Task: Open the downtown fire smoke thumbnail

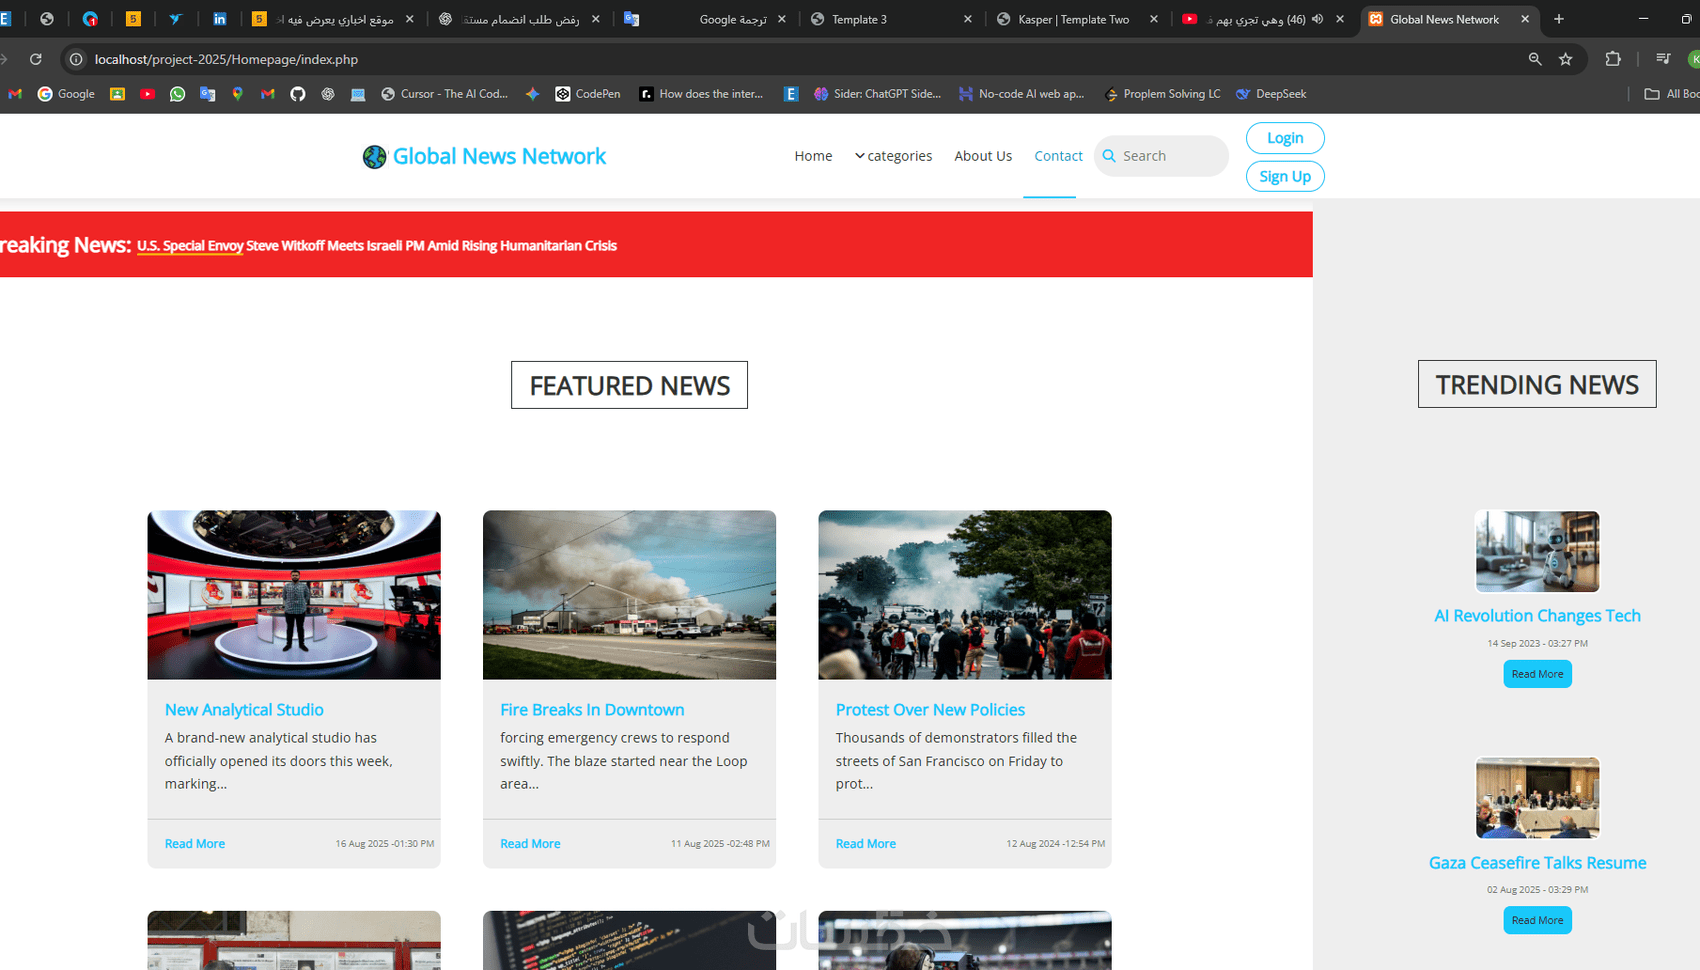Action: click(629, 595)
